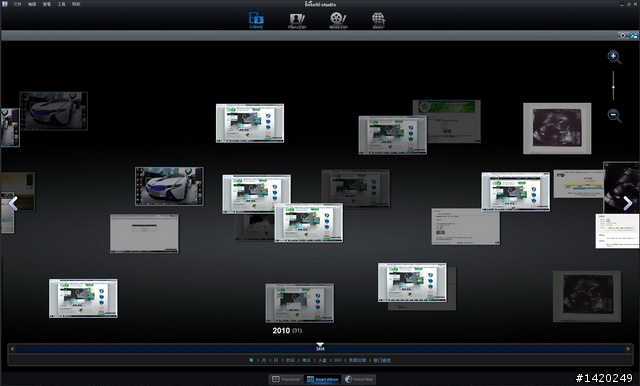The image size is (640, 386).
Task: Open the 文件 menu
Action: pyautogui.click(x=17, y=4)
